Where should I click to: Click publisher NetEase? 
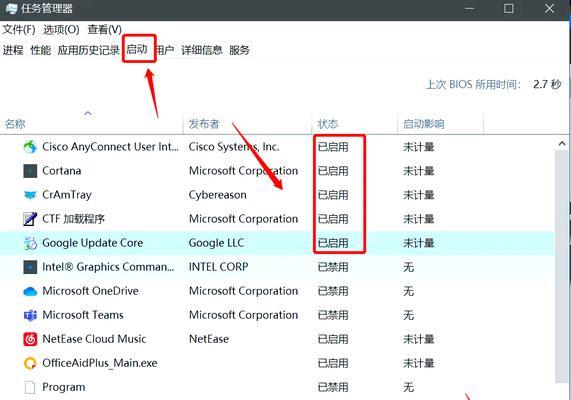click(x=209, y=339)
